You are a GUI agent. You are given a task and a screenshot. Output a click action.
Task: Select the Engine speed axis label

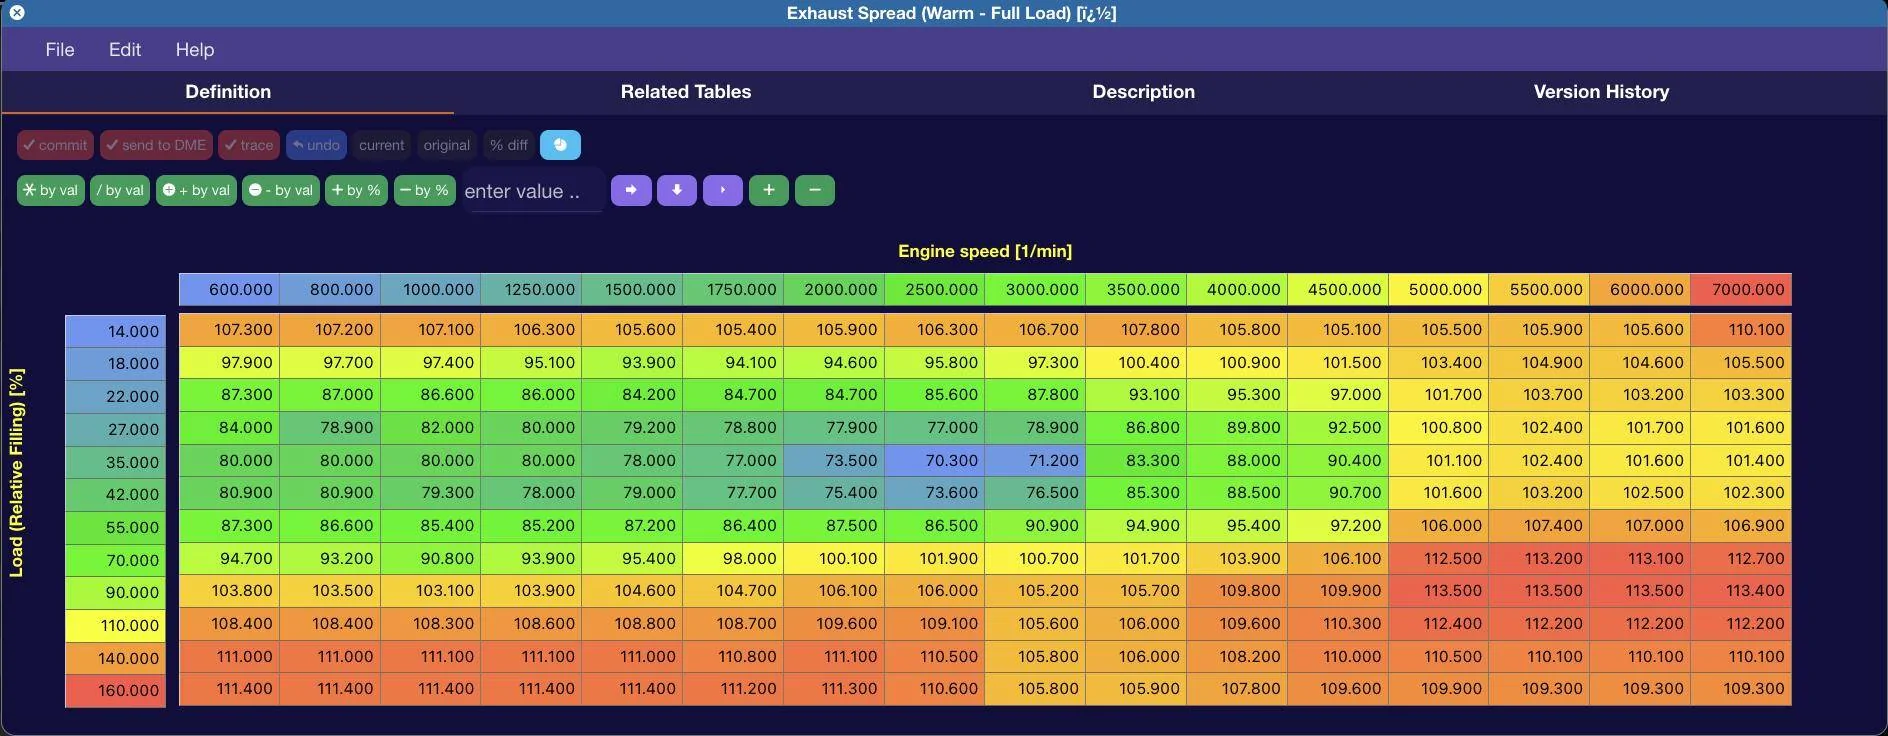tap(985, 251)
